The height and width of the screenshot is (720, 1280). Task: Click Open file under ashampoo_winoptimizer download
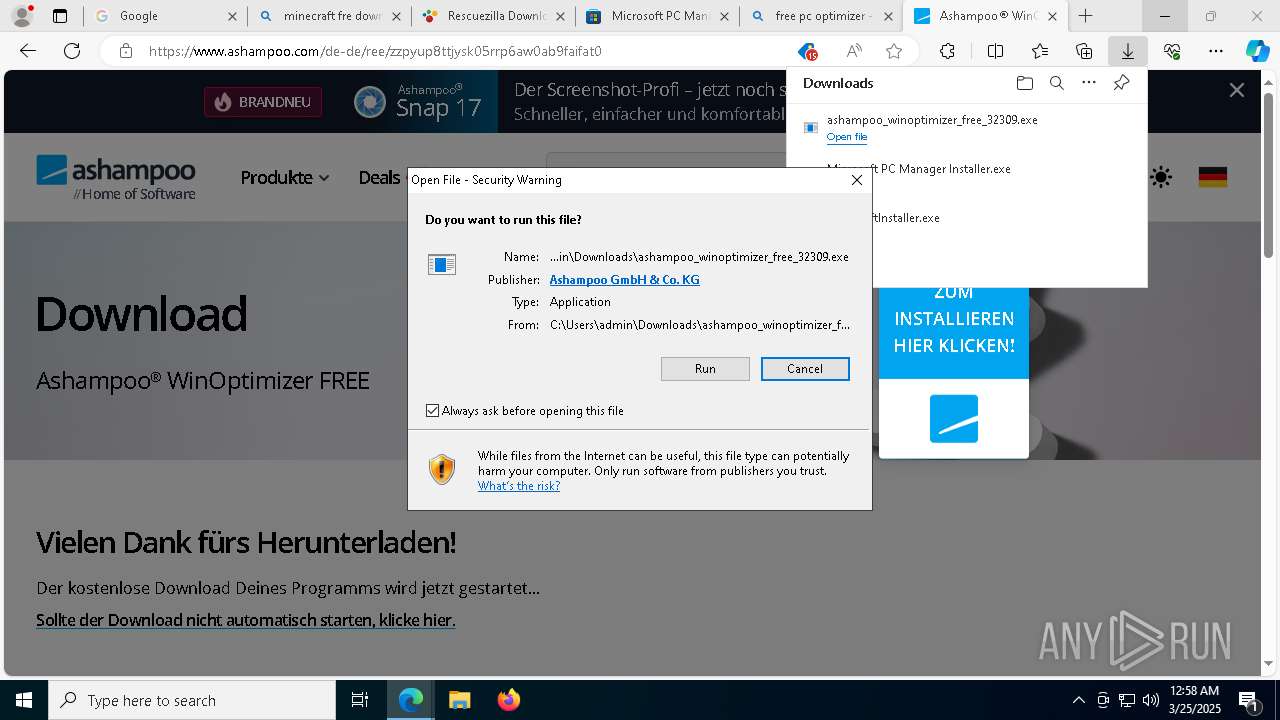847,137
